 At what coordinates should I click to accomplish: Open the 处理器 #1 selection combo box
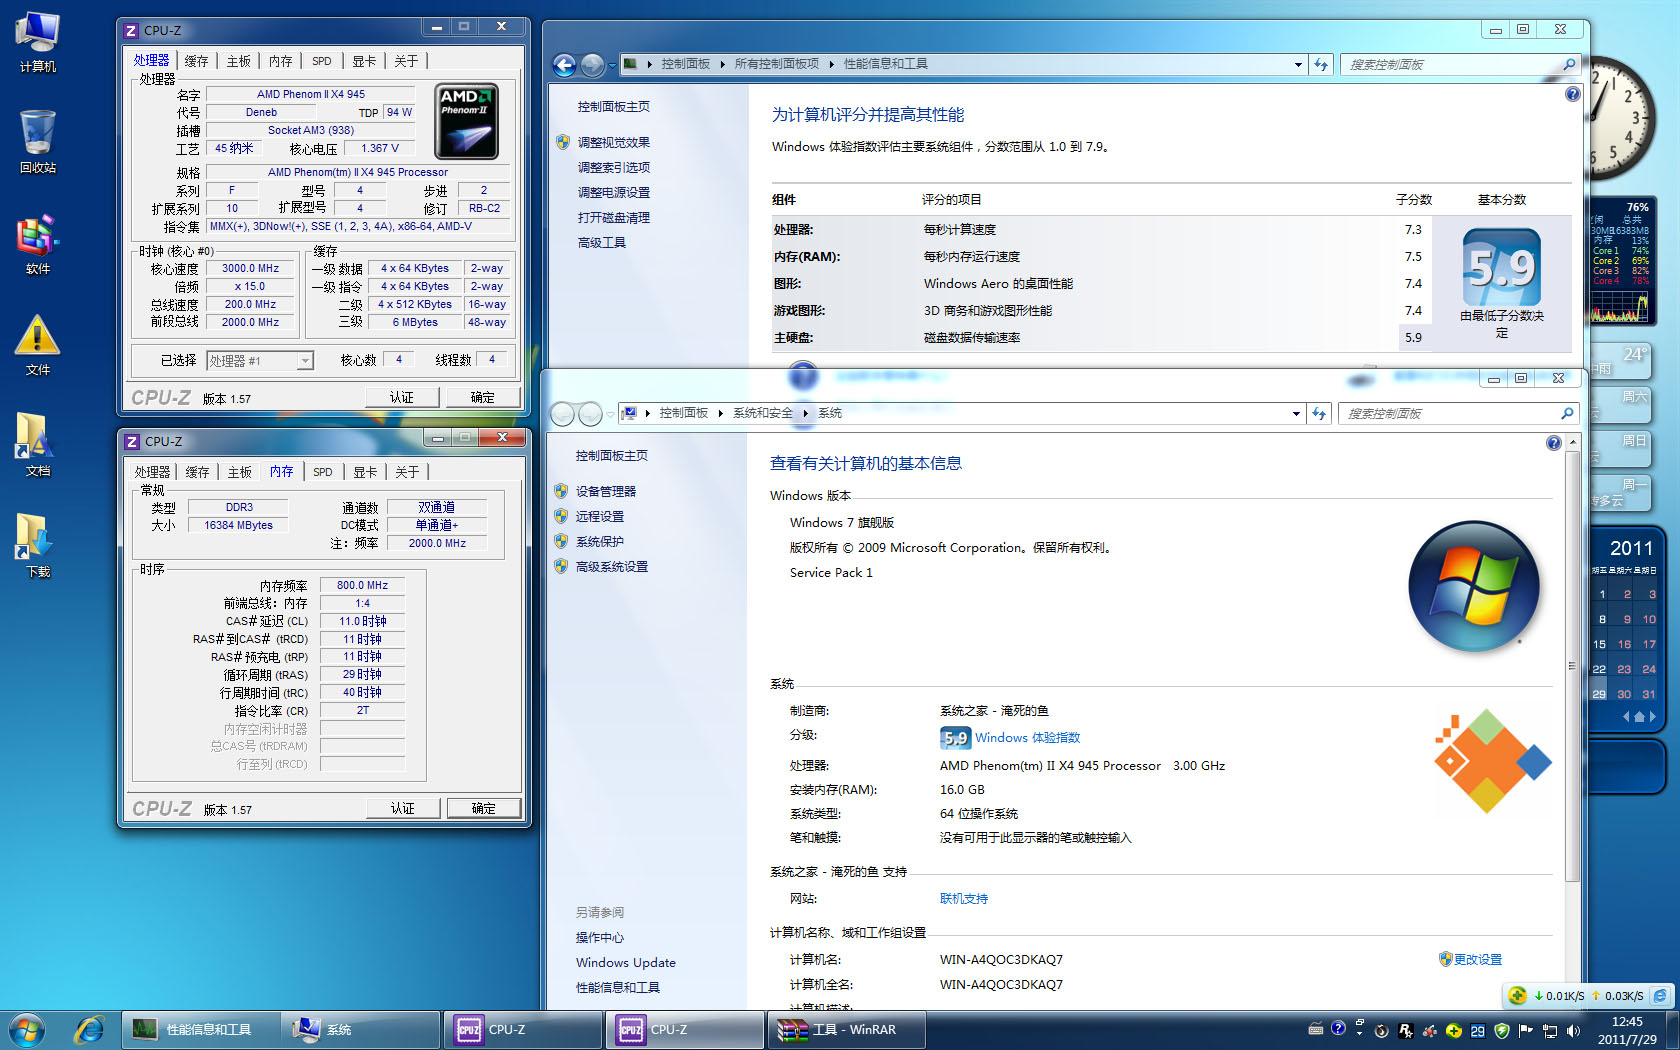click(260, 361)
